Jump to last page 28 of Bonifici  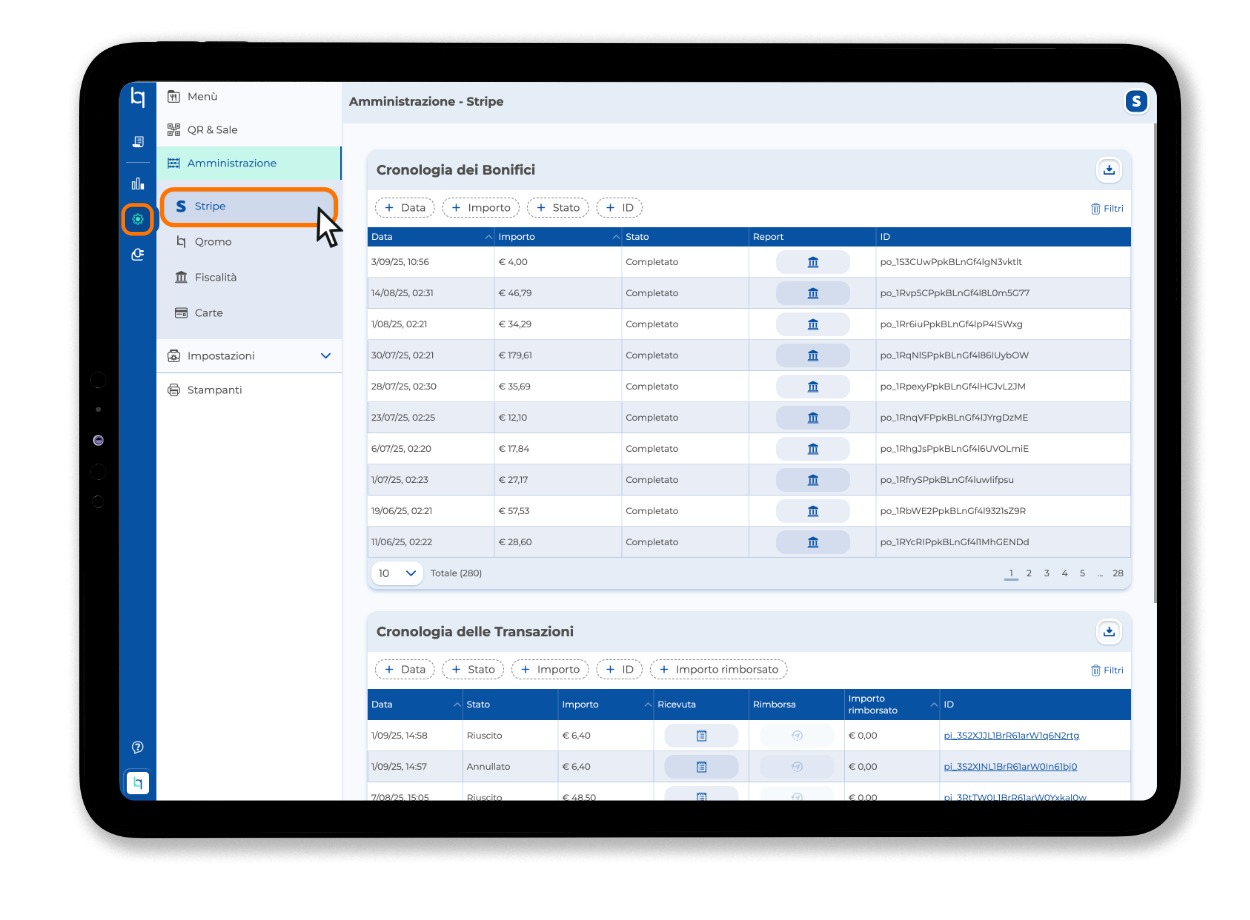point(1118,574)
